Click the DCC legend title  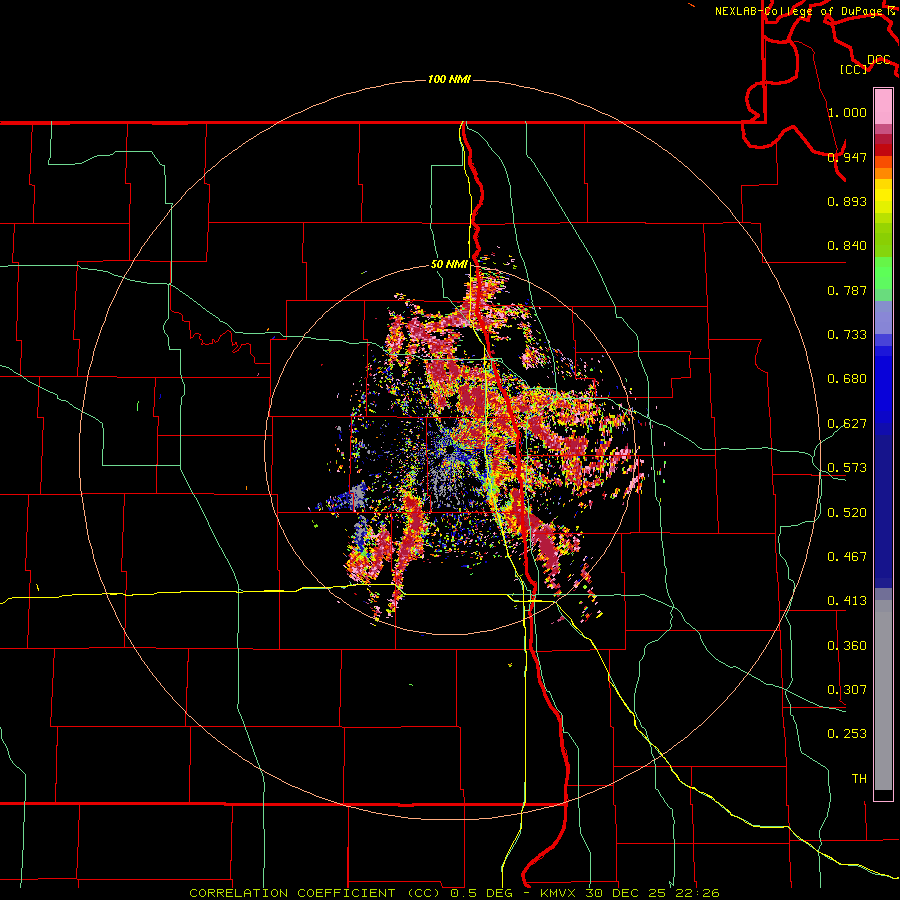click(879, 60)
